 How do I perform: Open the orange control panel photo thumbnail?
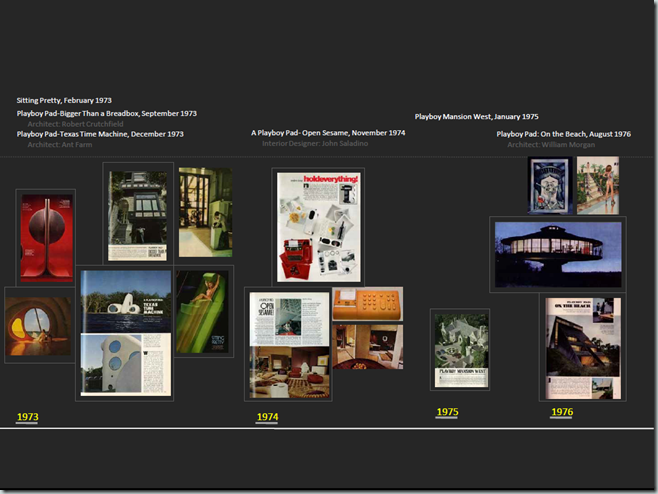[x=368, y=304]
